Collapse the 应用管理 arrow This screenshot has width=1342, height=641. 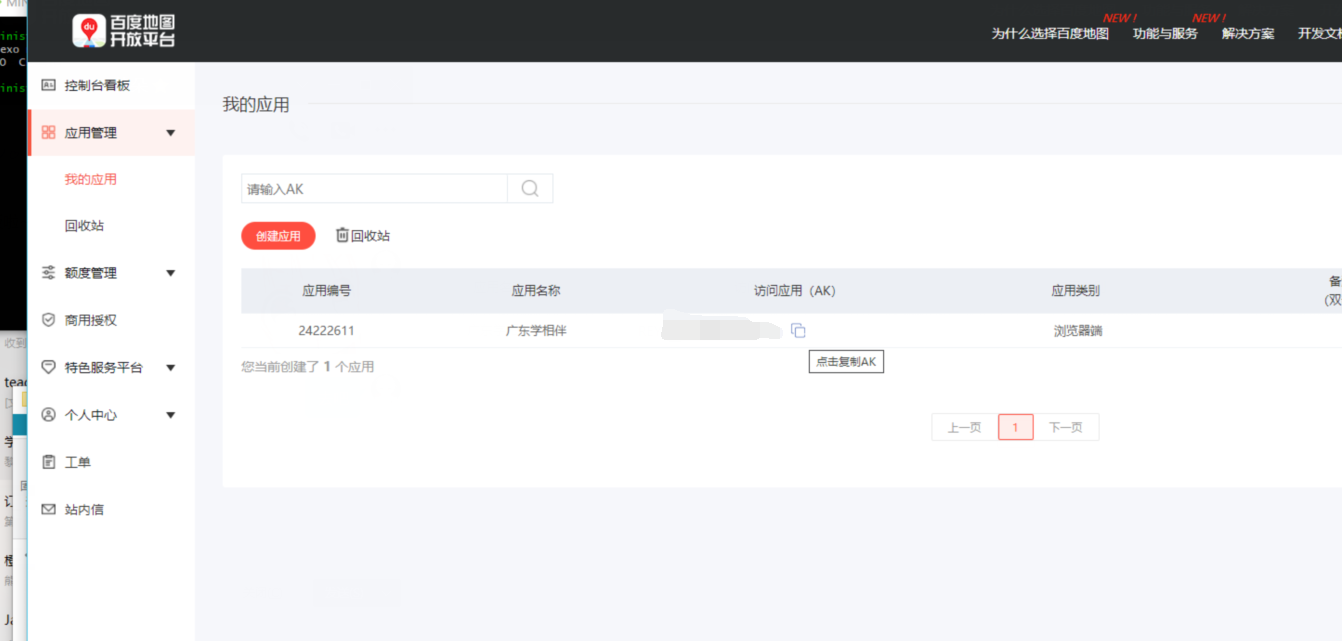(170, 133)
